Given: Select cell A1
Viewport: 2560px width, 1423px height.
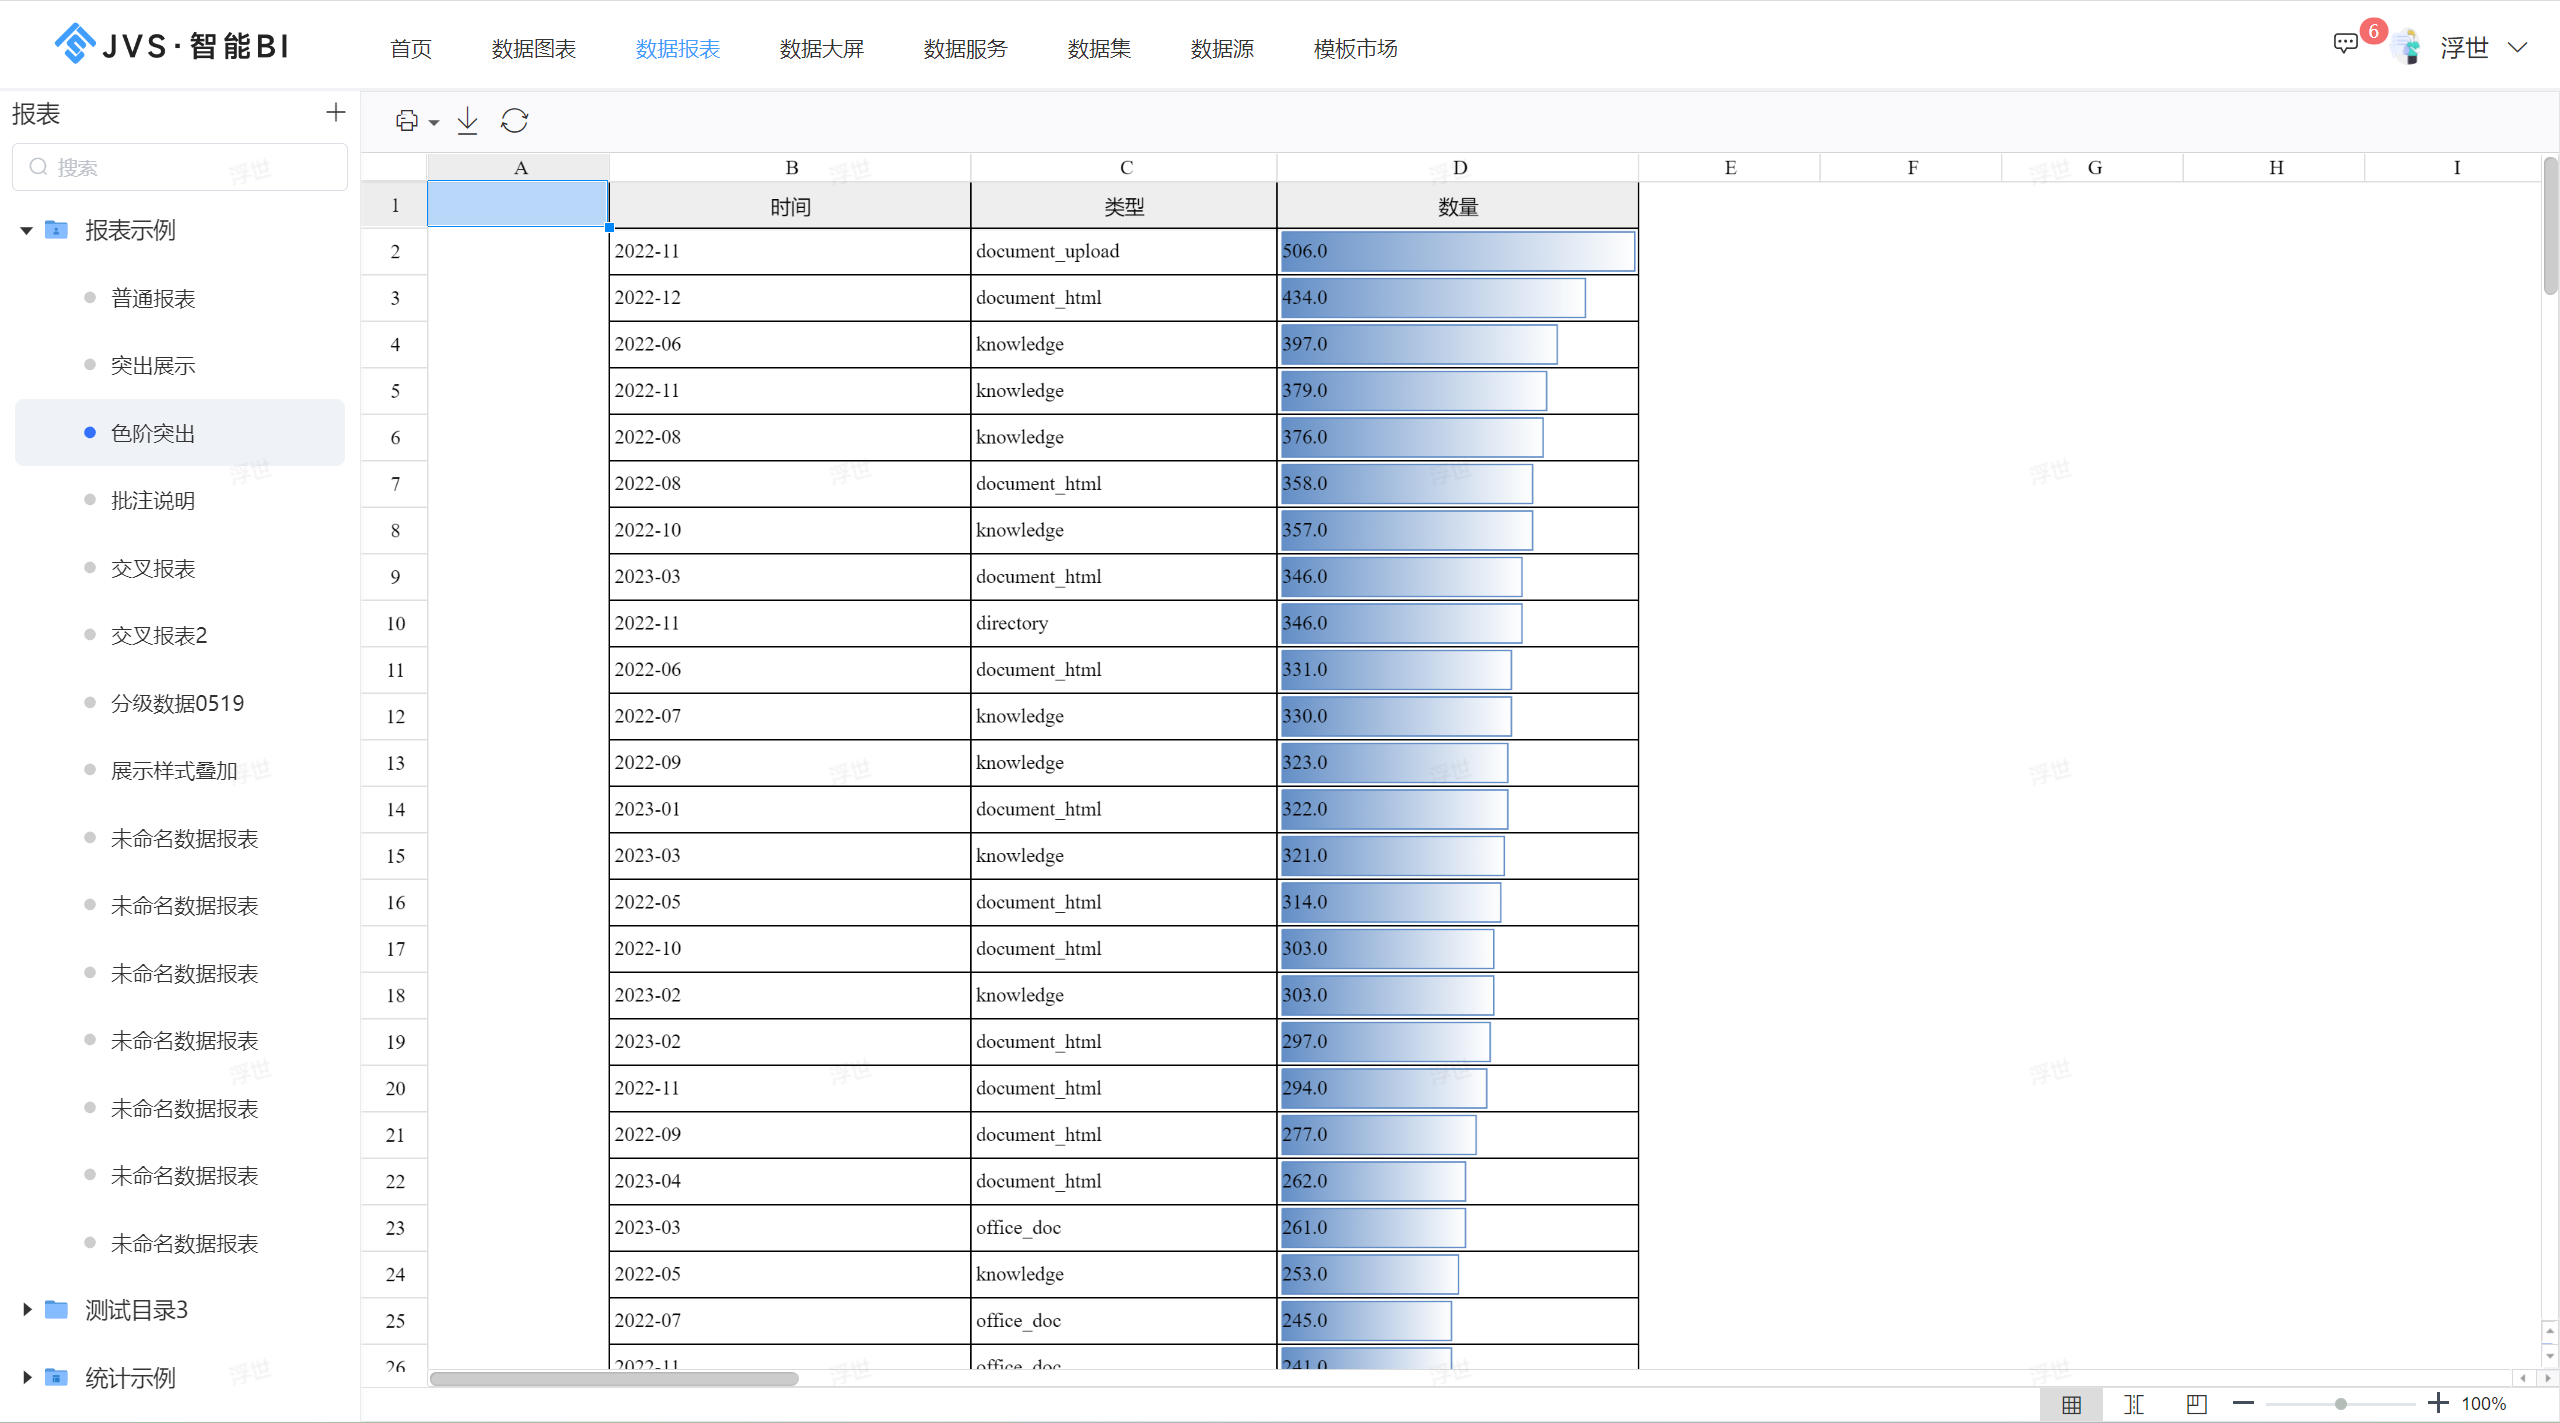Looking at the screenshot, I should click(x=518, y=204).
